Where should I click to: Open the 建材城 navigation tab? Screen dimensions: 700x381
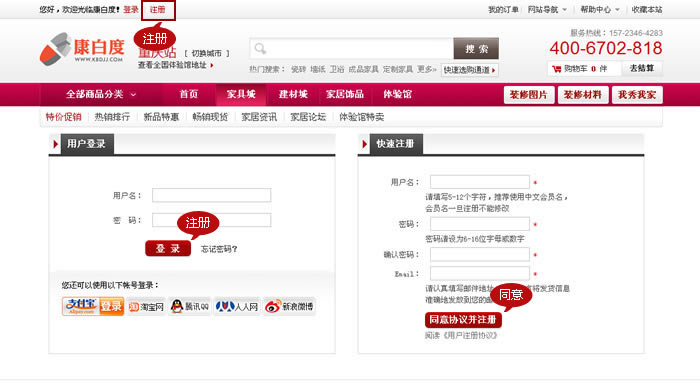[x=293, y=94]
